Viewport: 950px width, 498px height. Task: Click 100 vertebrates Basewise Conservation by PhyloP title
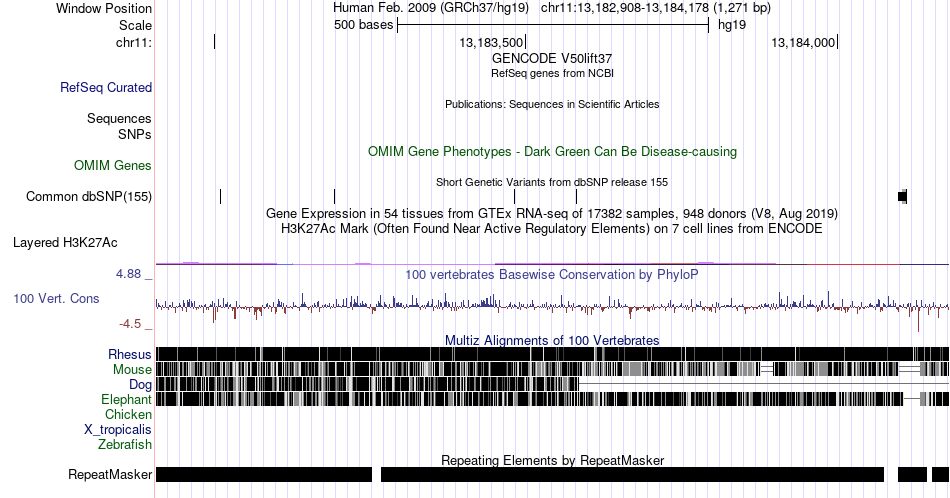tap(552, 274)
